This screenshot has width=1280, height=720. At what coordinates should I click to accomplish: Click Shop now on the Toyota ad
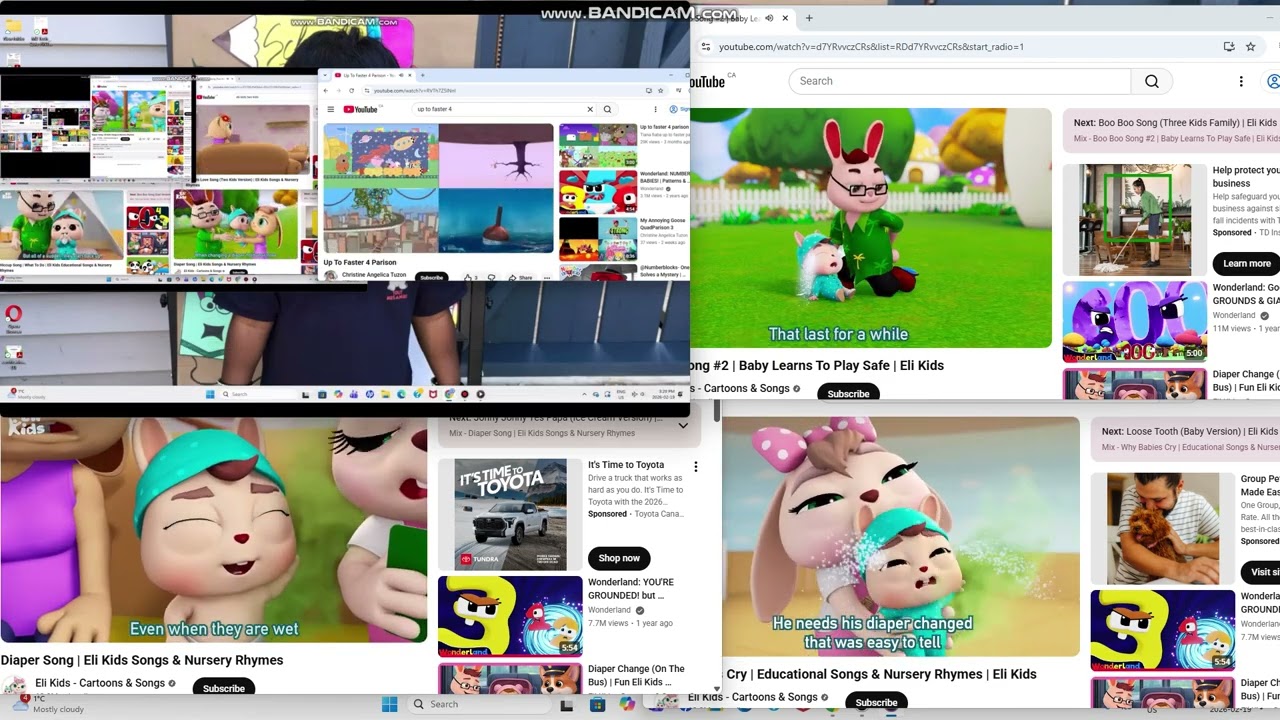coord(619,558)
